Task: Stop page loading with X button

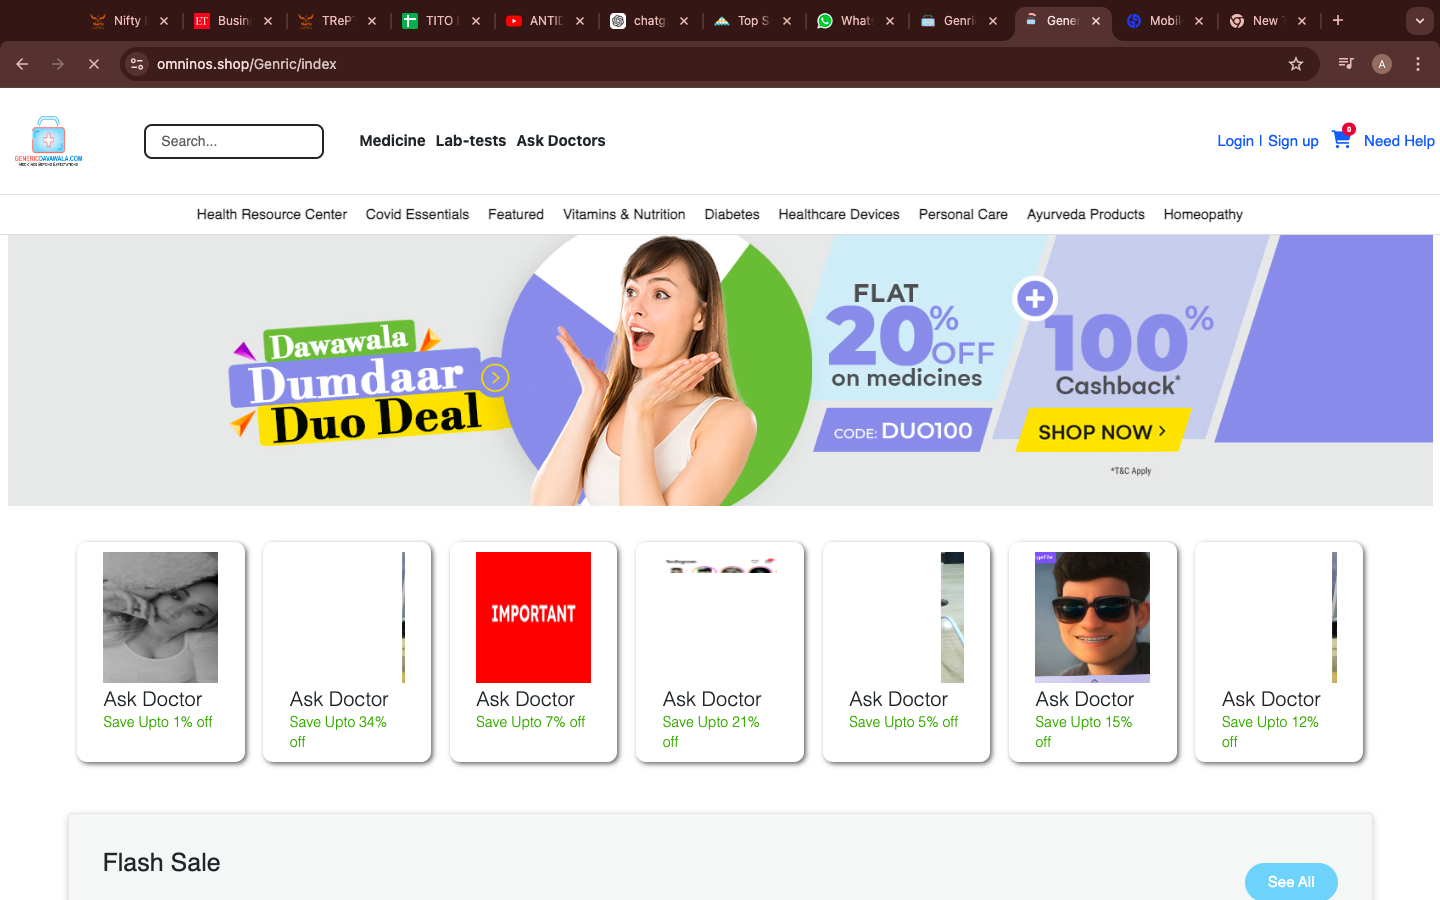Action: (x=94, y=64)
